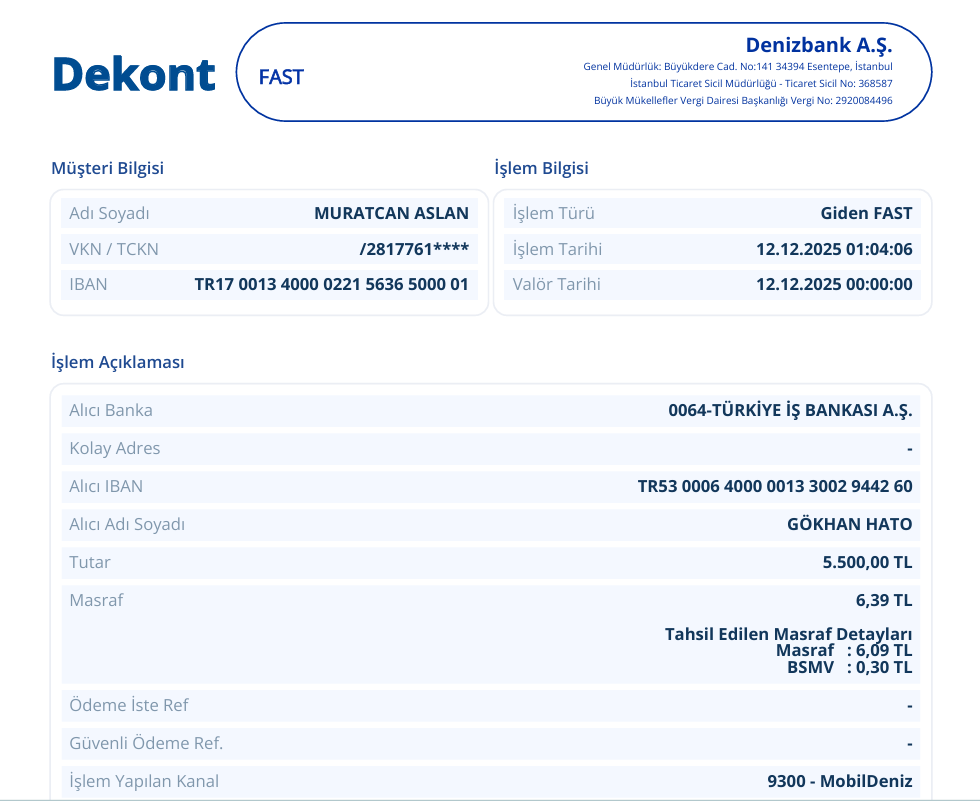The width and height of the screenshot is (980, 801).
Task: Click the Dekont title heading
Action: 134,74
